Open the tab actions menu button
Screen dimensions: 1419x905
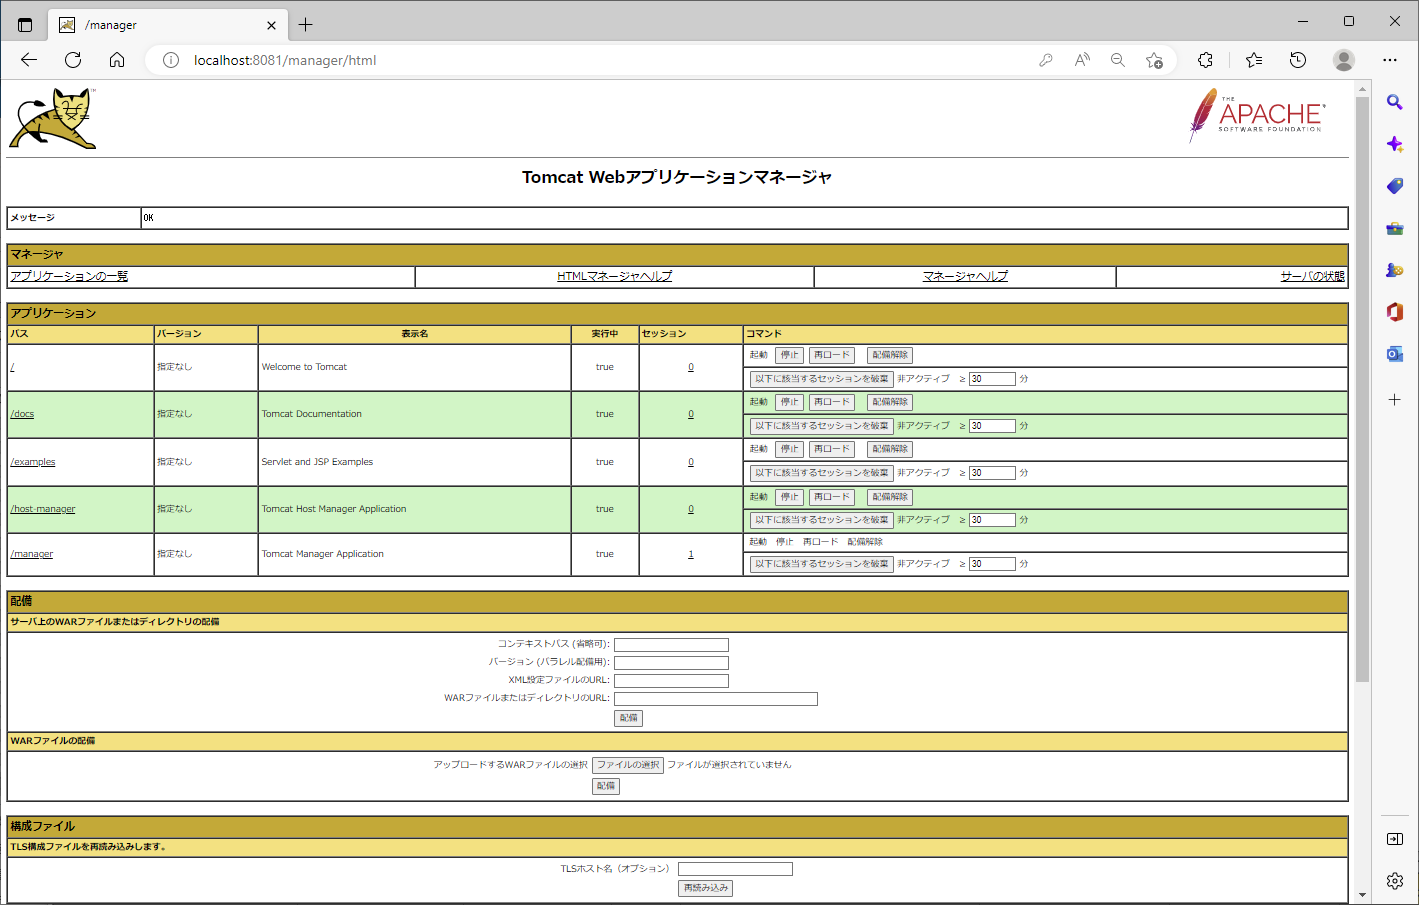(x=25, y=24)
